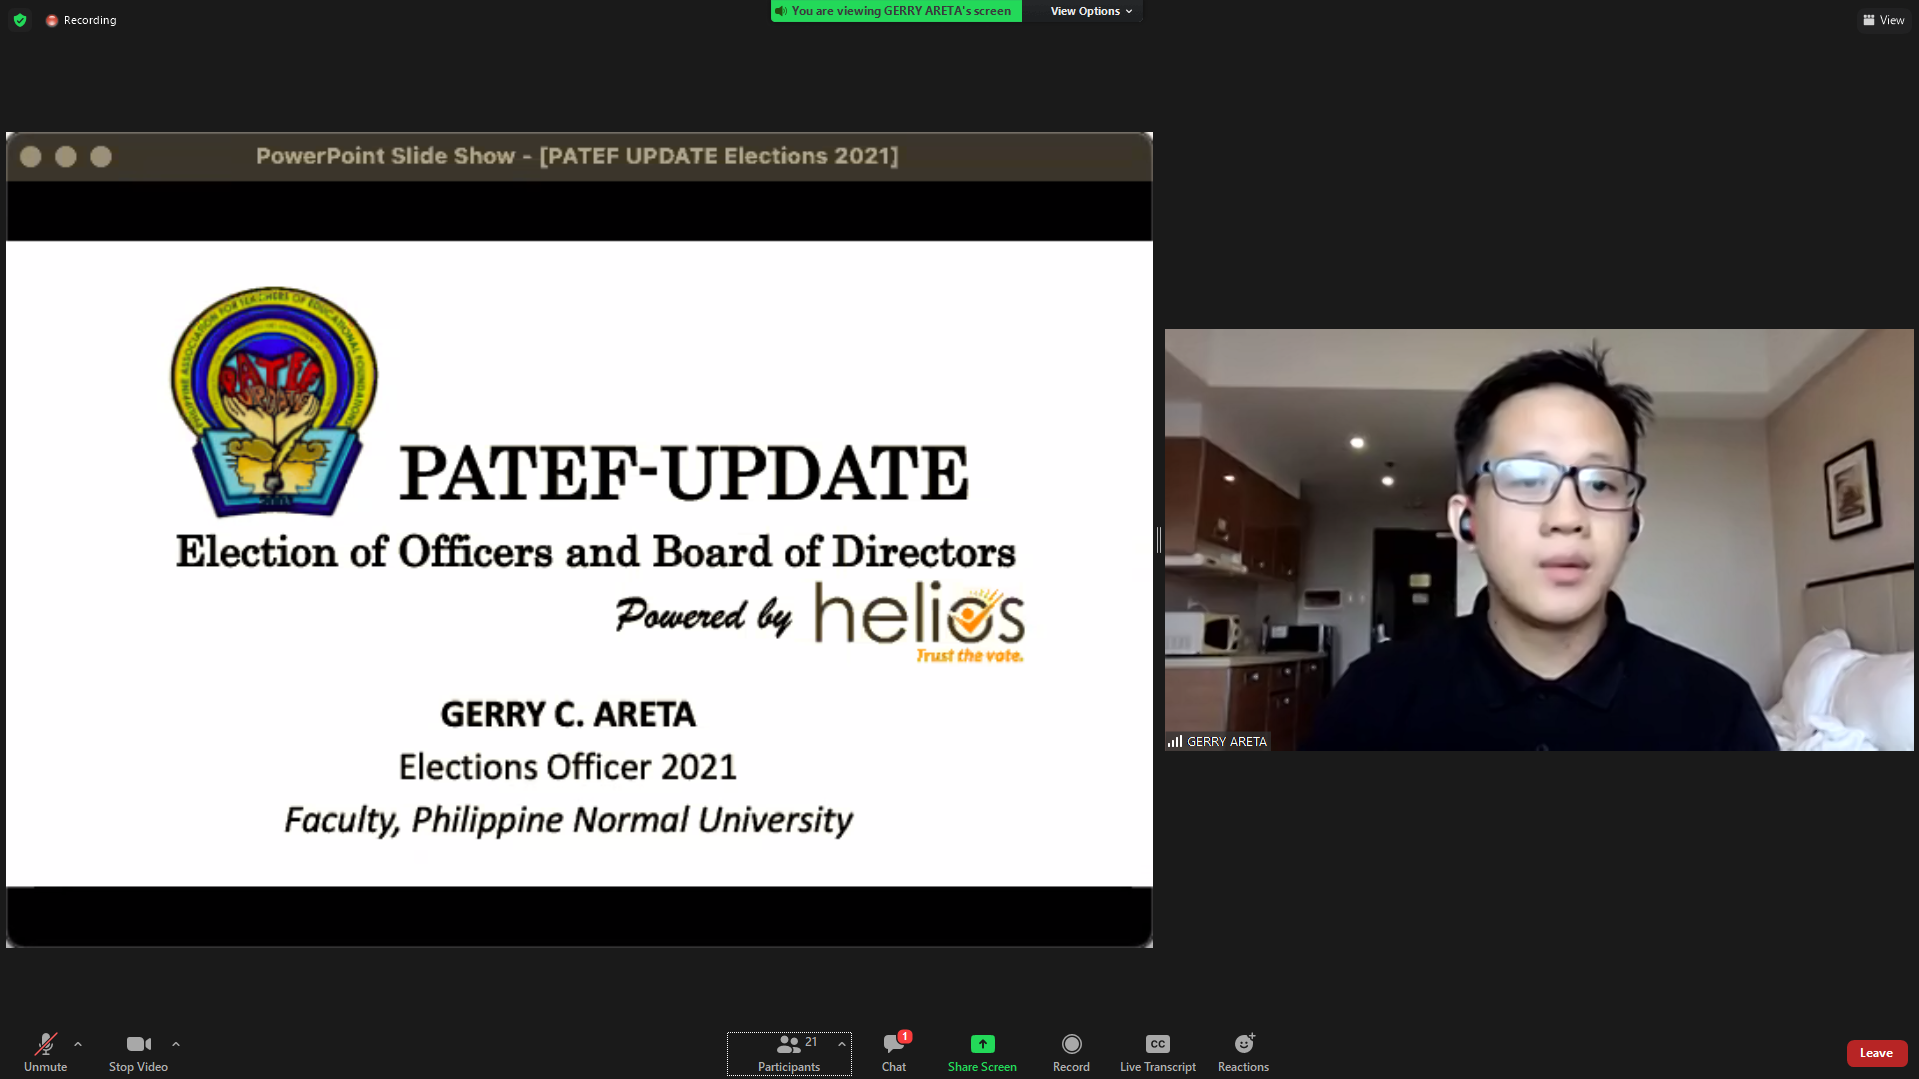Image resolution: width=1919 pixels, height=1079 pixels.
Task: Click the divider handle between share and video
Action: point(1158,540)
